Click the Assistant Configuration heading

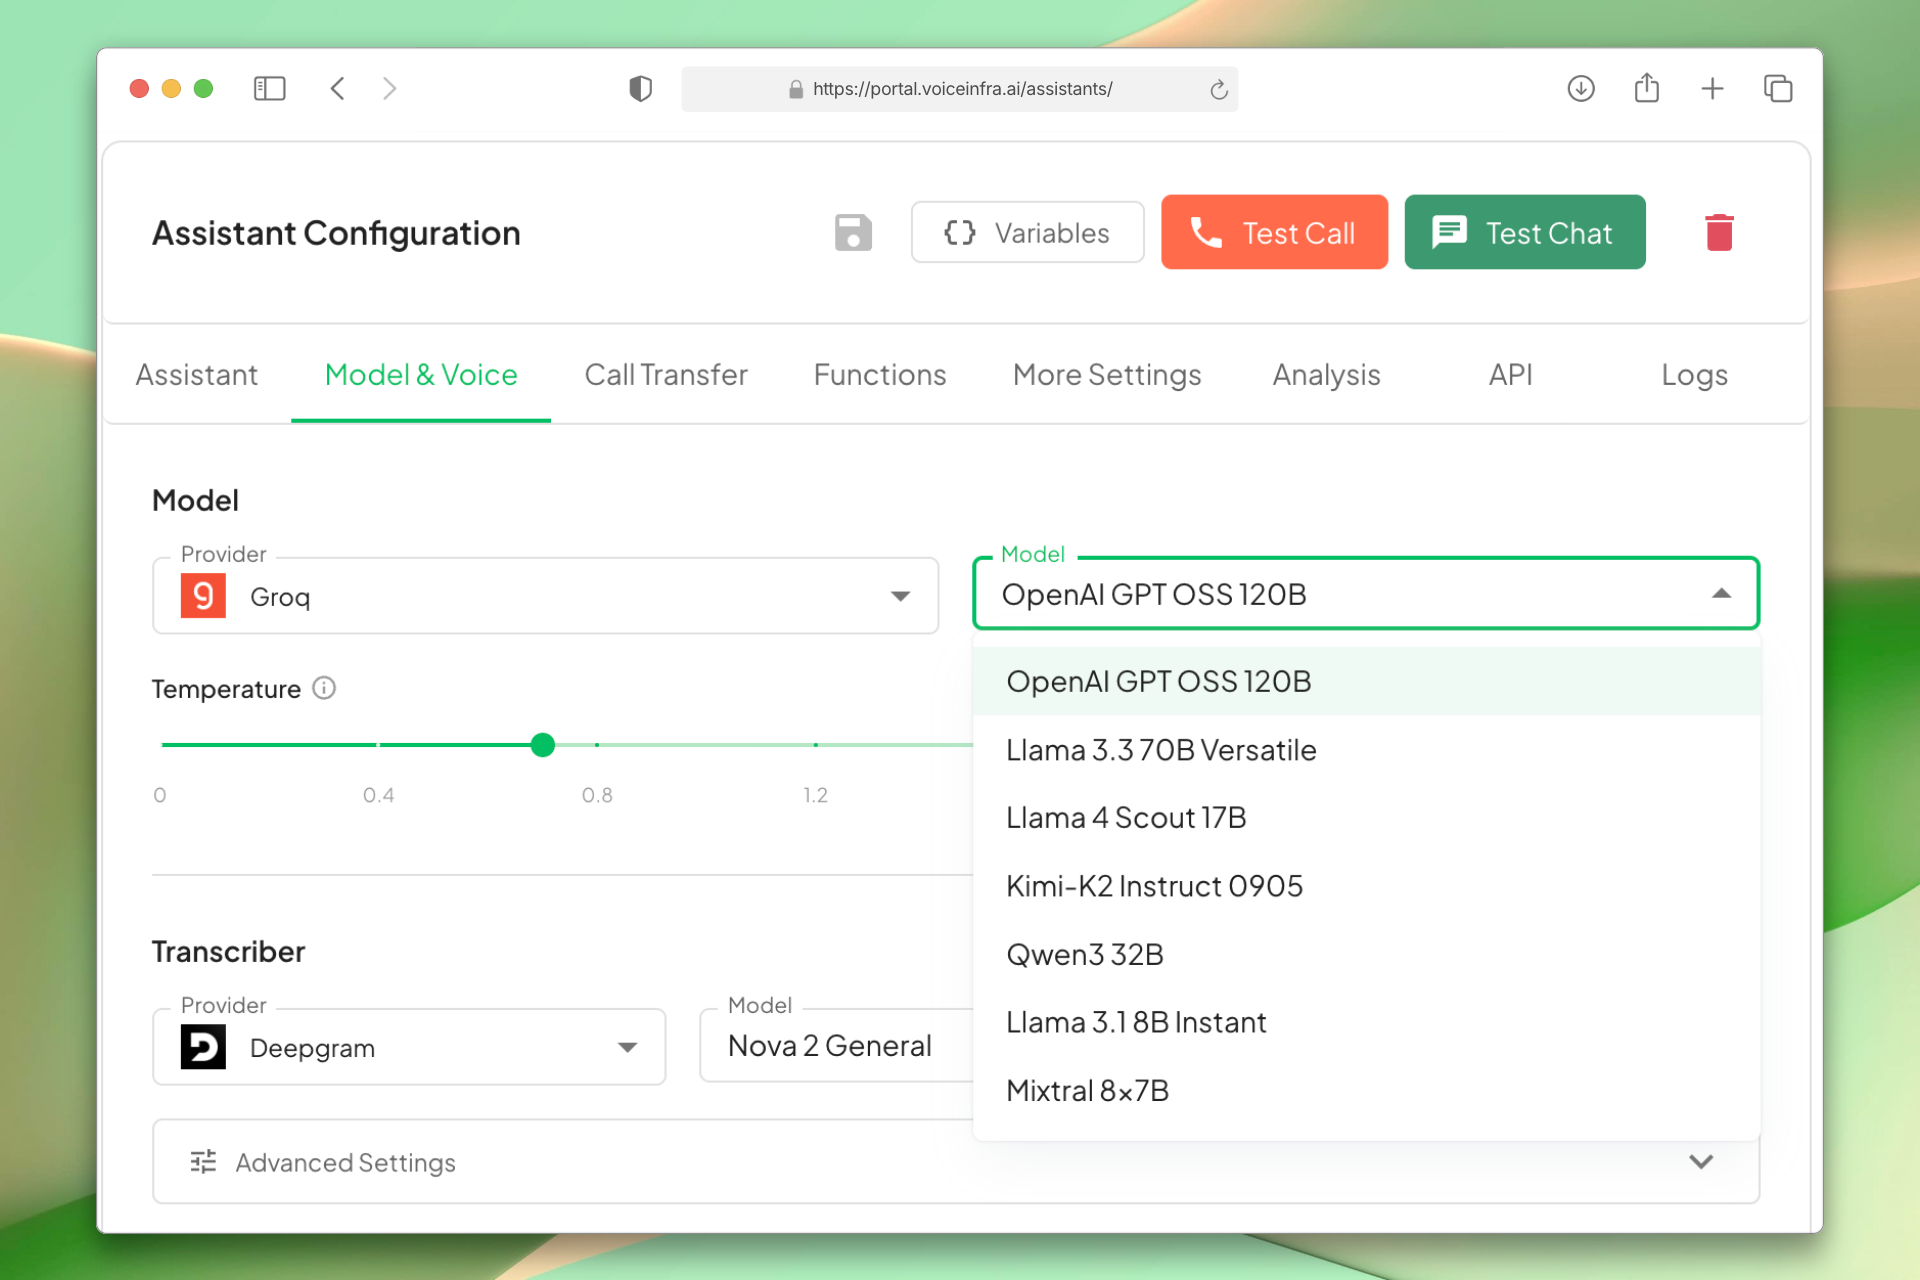click(336, 233)
